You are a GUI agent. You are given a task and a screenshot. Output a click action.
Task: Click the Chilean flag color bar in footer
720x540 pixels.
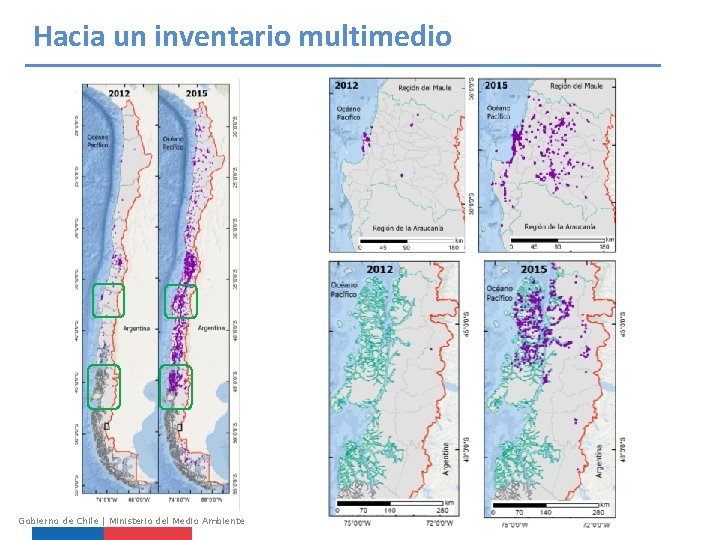(112, 534)
